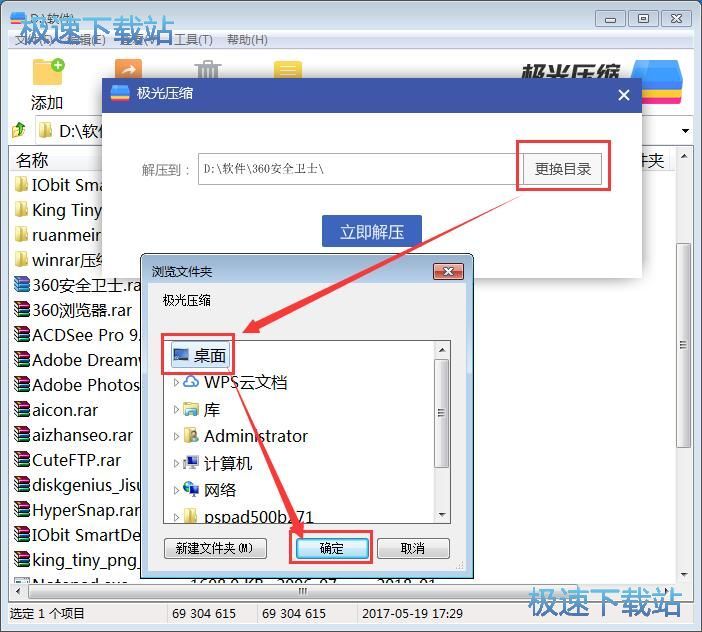The image size is (702, 632).
Task: Click the green up-directory arrow icon
Action: [x=19, y=130]
